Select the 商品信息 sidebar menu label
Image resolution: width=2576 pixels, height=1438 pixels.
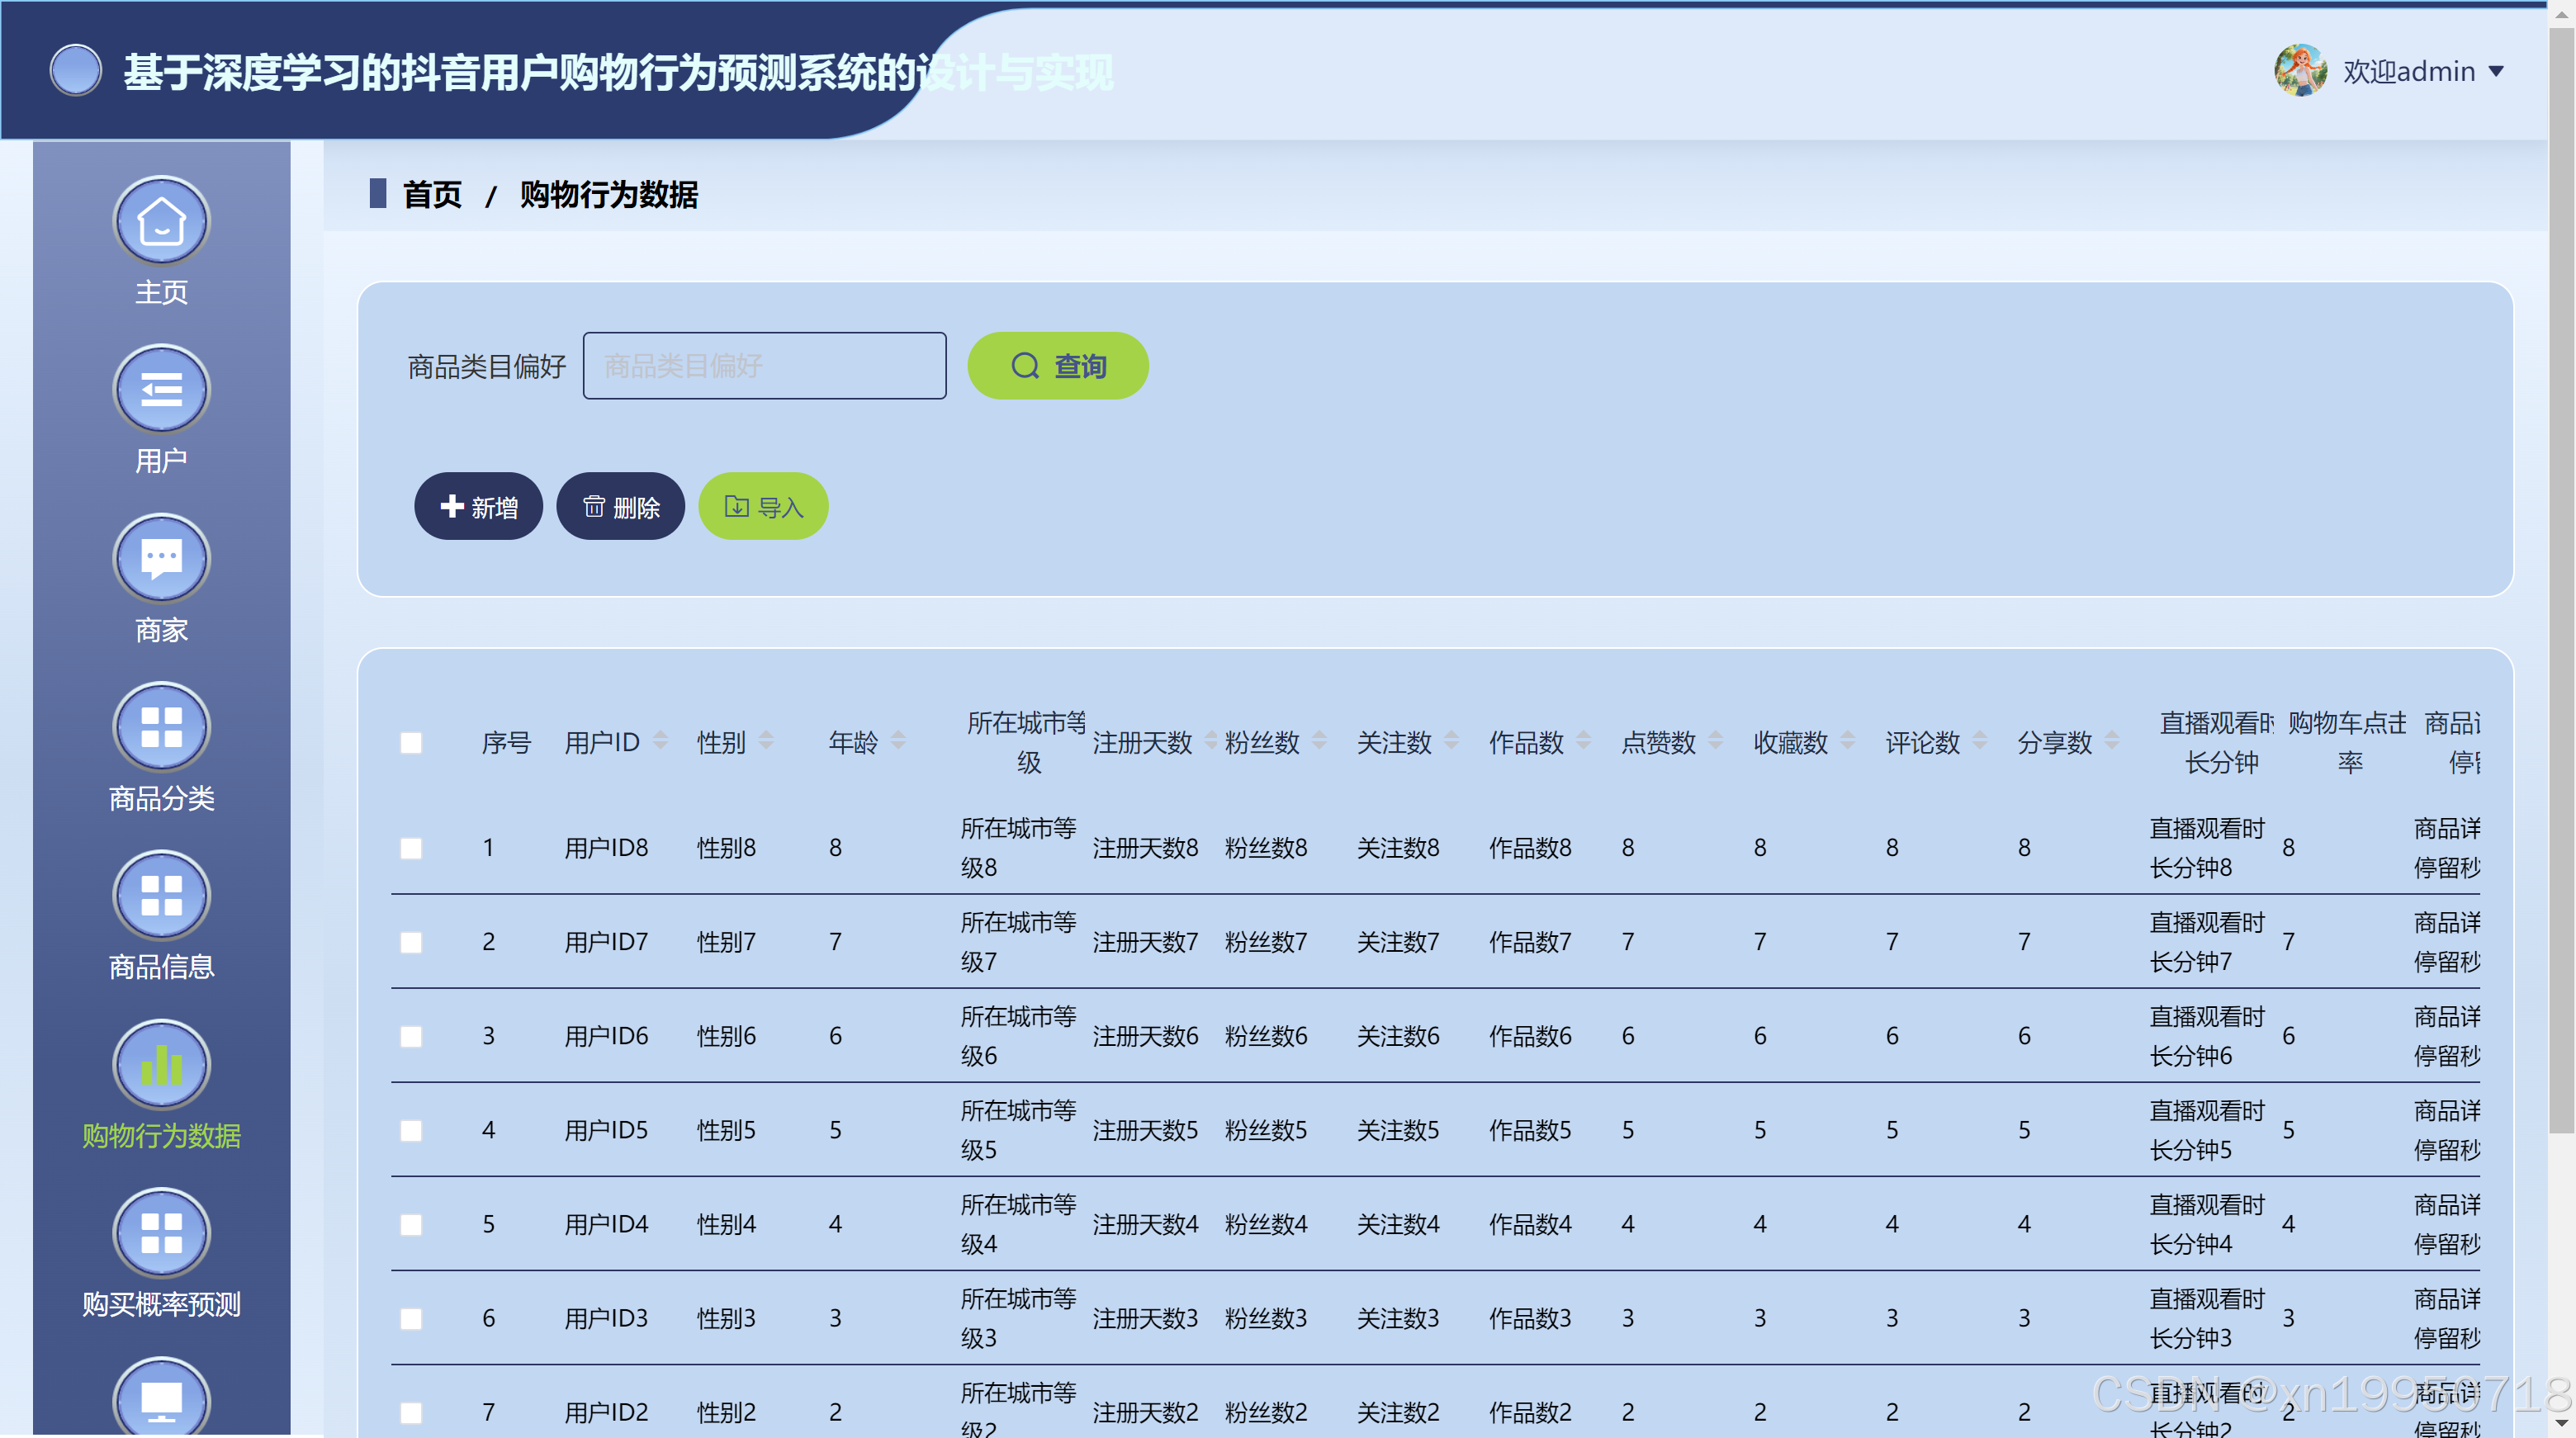(x=161, y=967)
